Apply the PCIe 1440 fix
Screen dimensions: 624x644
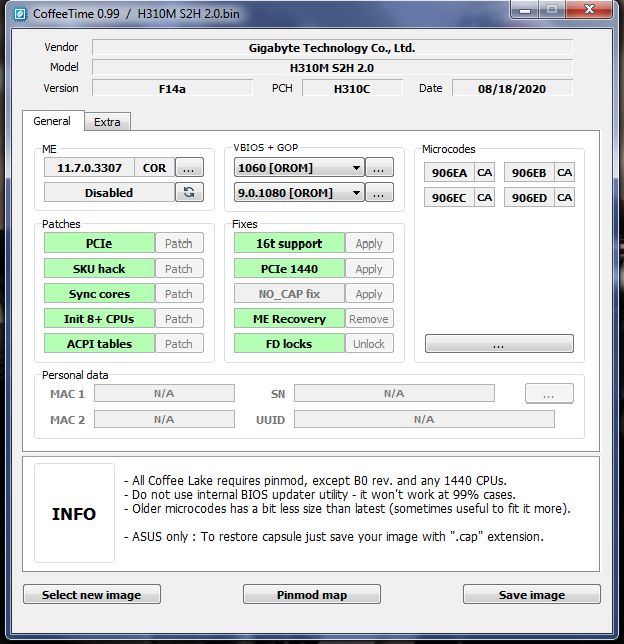pyautogui.click(x=369, y=269)
